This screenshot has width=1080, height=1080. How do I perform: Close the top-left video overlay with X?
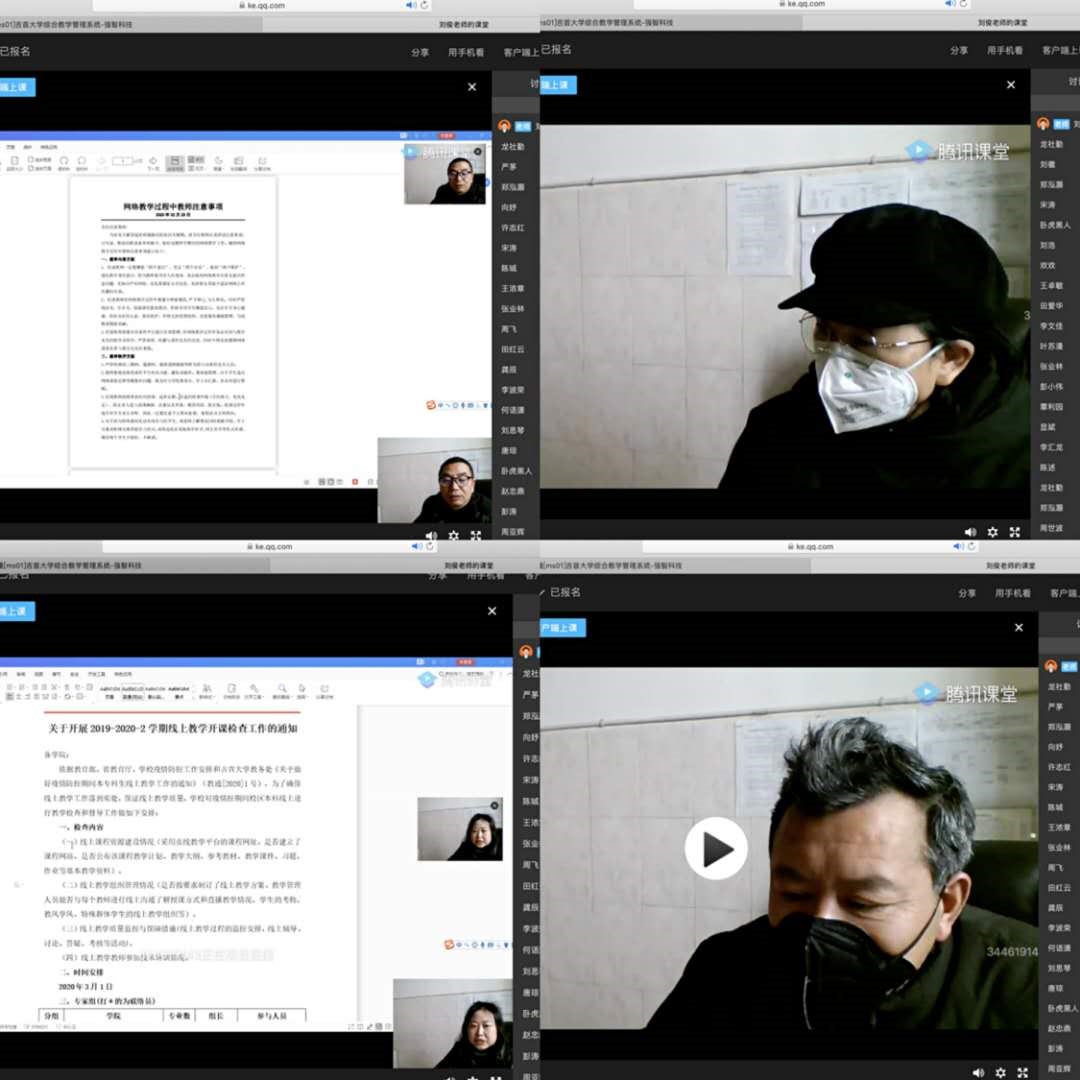pyautogui.click(x=472, y=87)
